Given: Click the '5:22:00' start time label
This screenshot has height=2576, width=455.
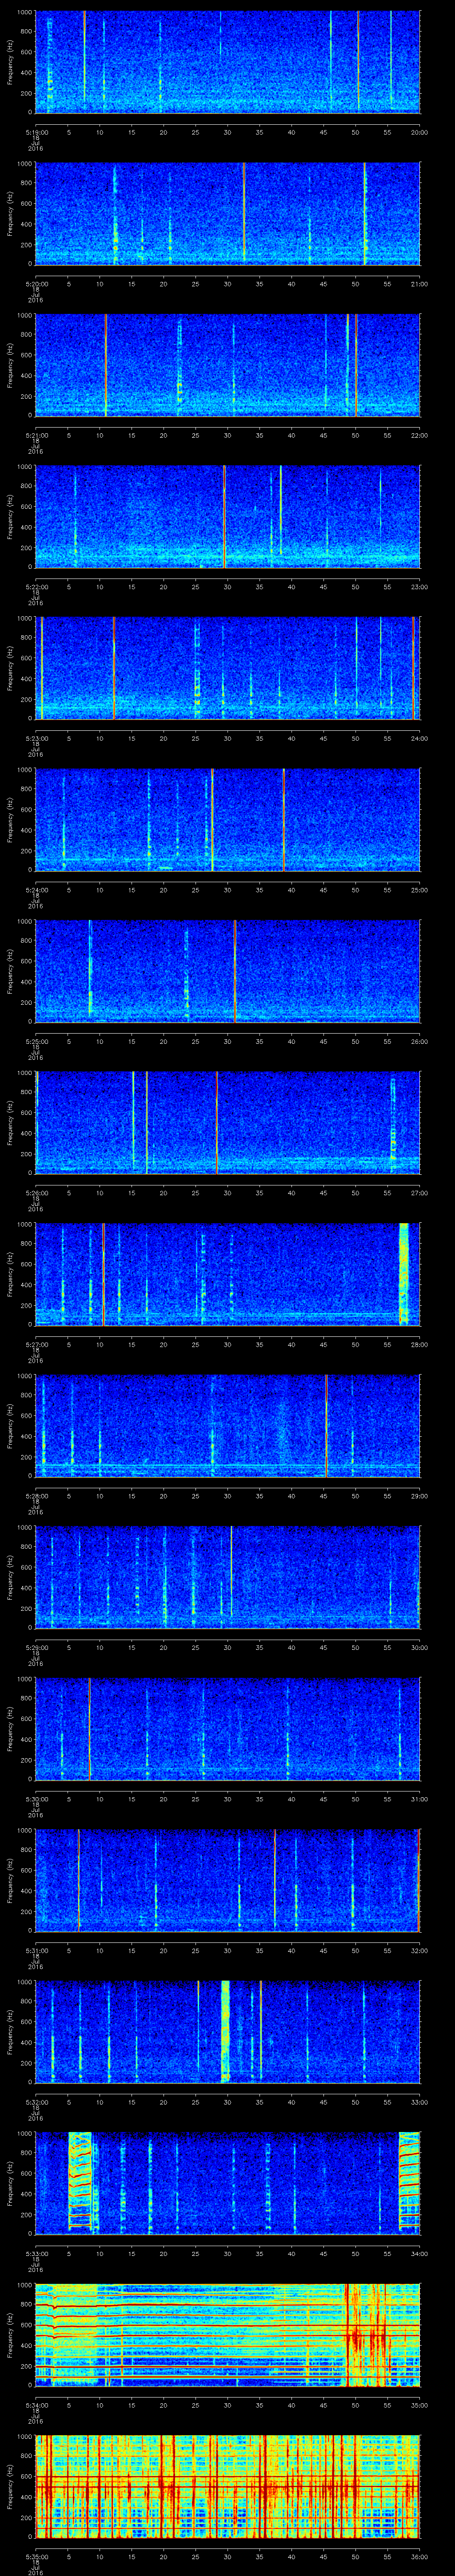Looking at the screenshot, I should point(36,587).
